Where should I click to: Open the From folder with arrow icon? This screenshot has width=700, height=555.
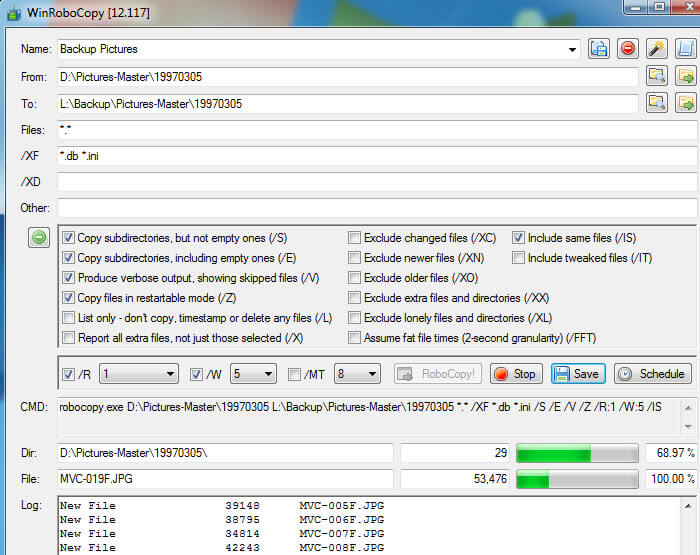[x=686, y=76]
